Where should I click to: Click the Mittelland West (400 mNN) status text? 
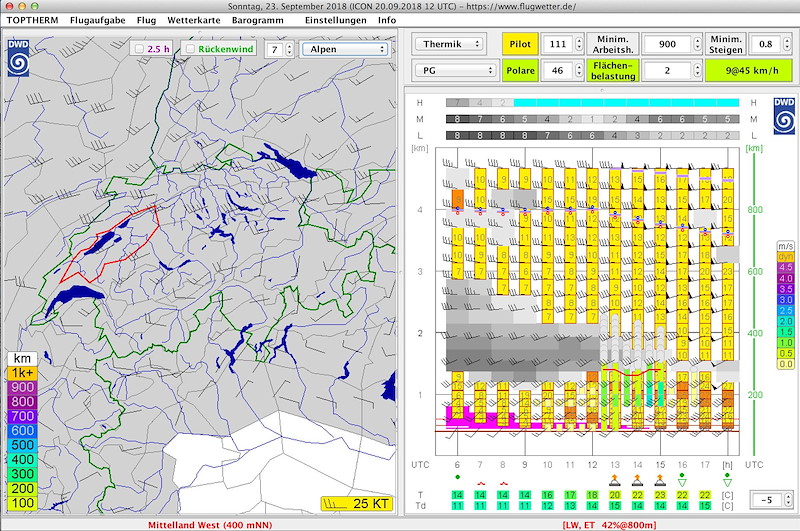(x=210, y=525)
